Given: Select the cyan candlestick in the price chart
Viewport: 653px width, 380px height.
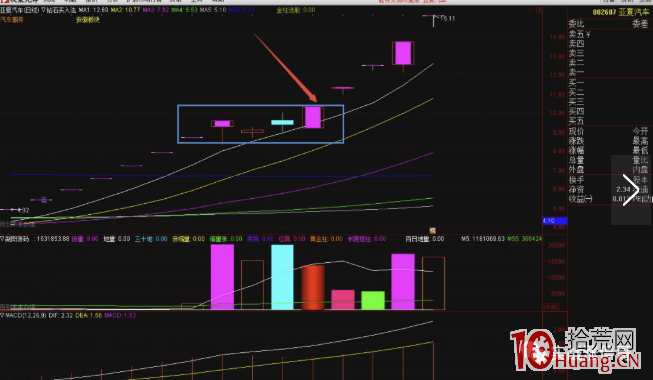Looking at the screenshot, I should (282, 122).
